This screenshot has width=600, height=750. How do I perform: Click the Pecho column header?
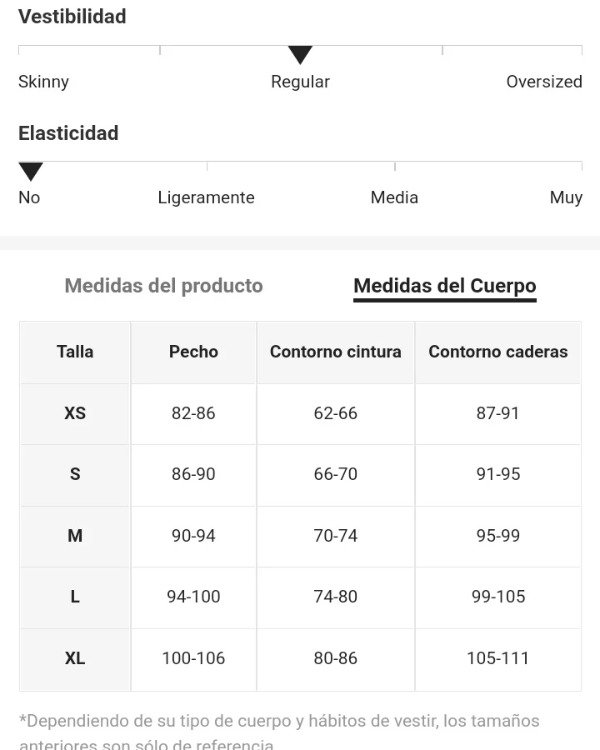[193, 351]
